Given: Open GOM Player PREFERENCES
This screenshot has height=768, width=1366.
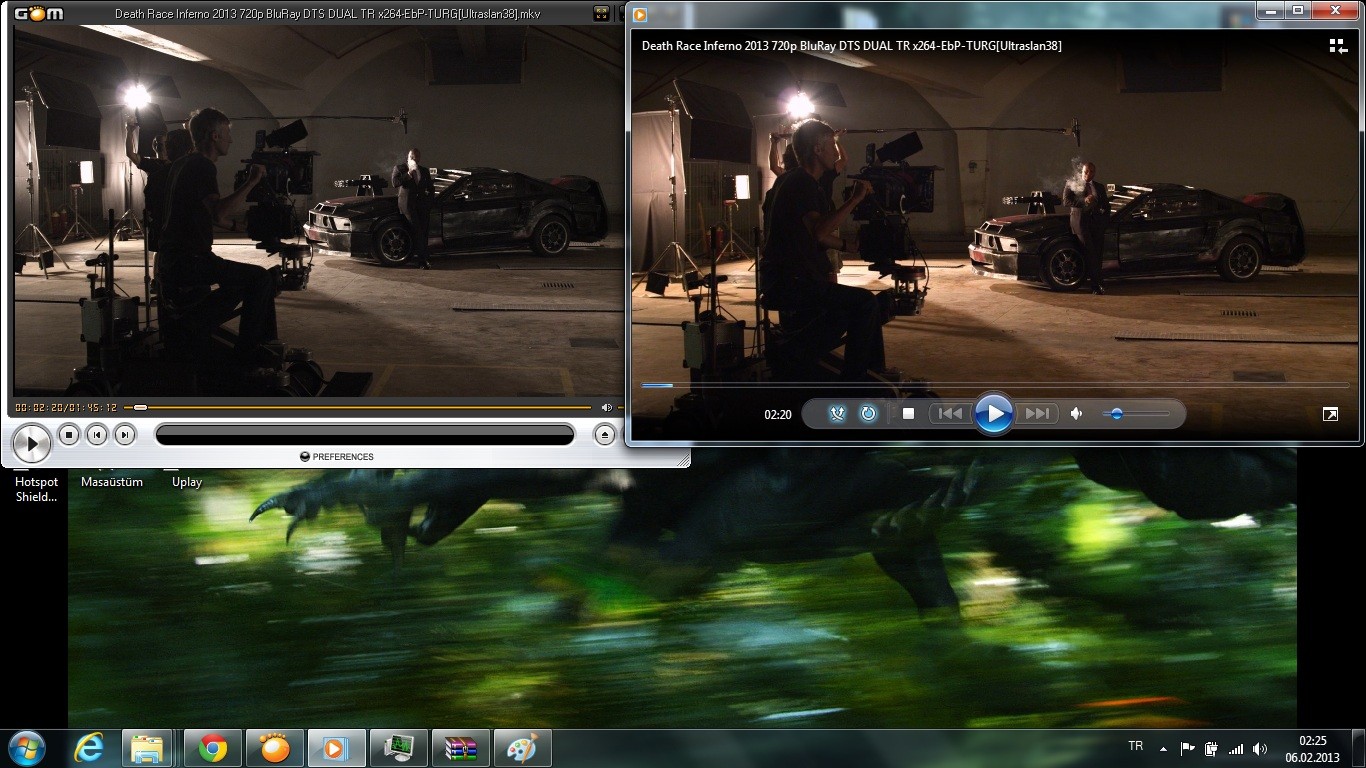Looking at the screenshot, I should click(337, 457).
